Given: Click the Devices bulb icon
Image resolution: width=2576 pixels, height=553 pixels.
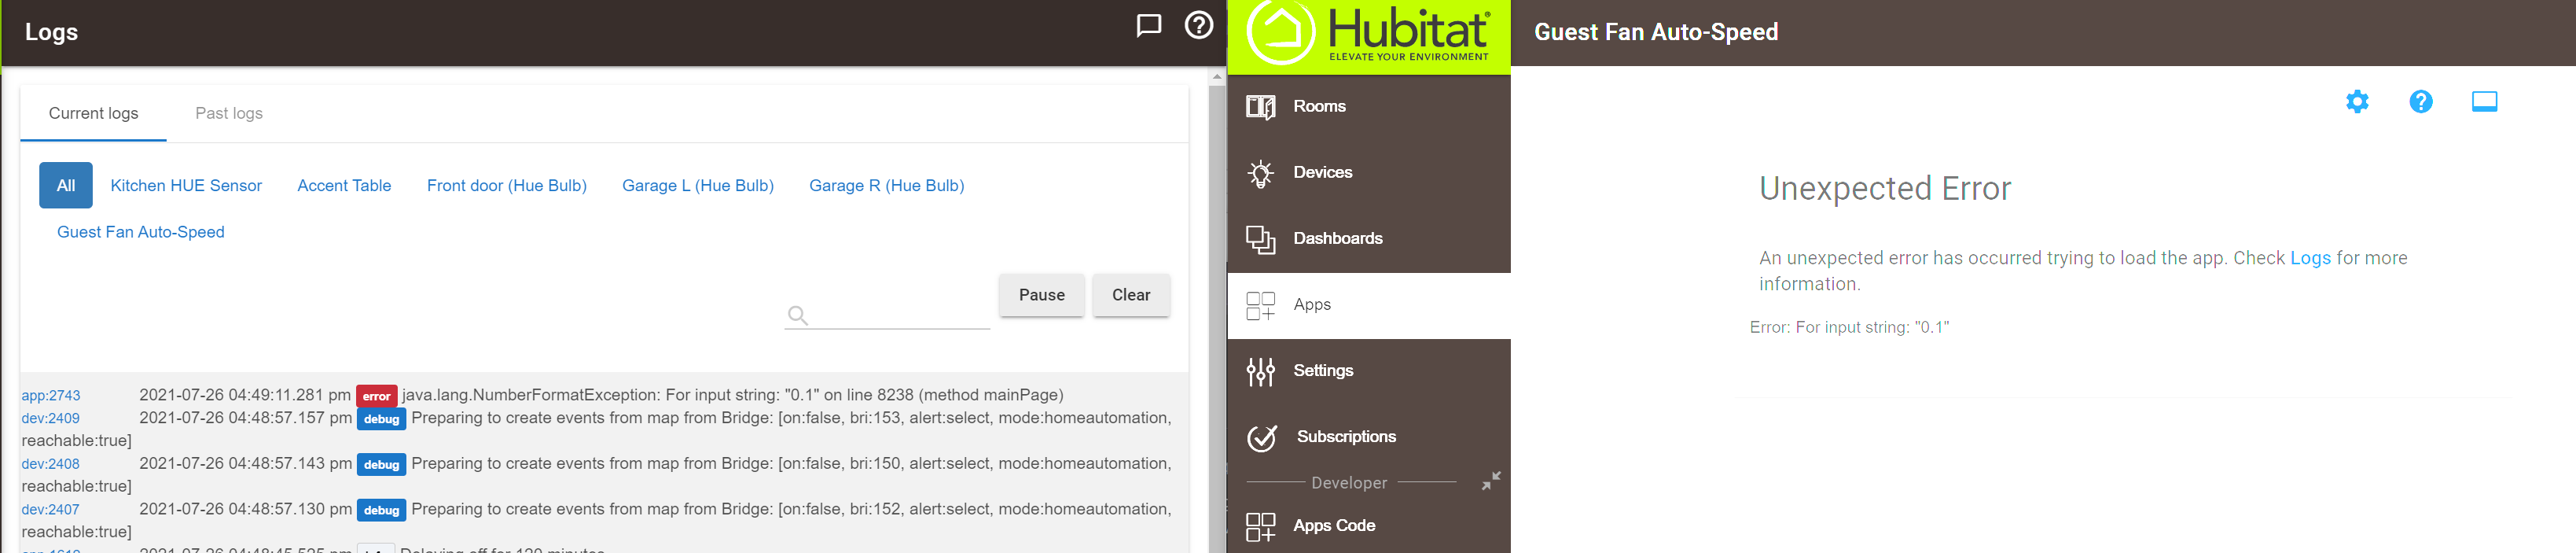Looking at the screenshot, I should pos(1260,173).
